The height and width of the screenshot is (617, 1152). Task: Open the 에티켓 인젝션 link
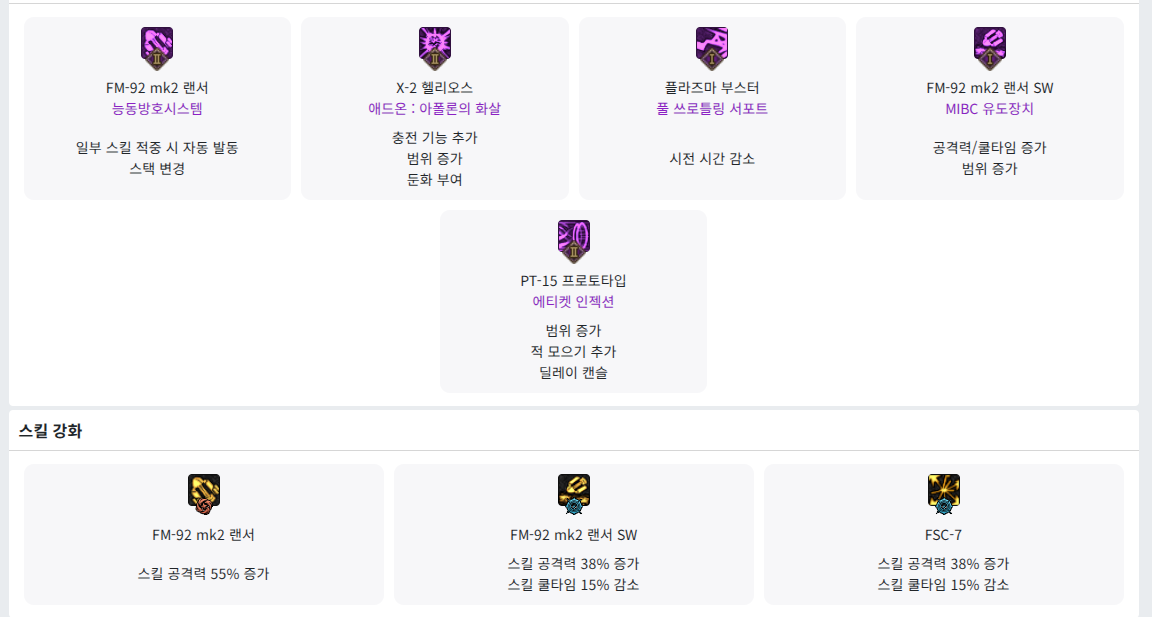[x=573, y=302]
